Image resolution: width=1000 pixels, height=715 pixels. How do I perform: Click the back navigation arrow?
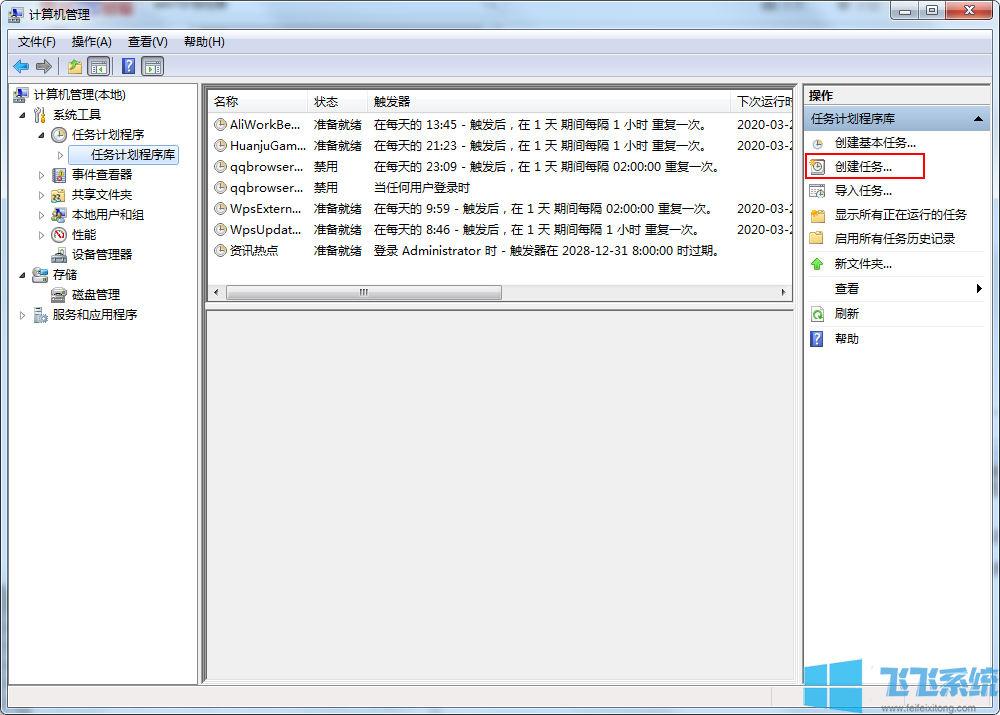tap(20, 66)
